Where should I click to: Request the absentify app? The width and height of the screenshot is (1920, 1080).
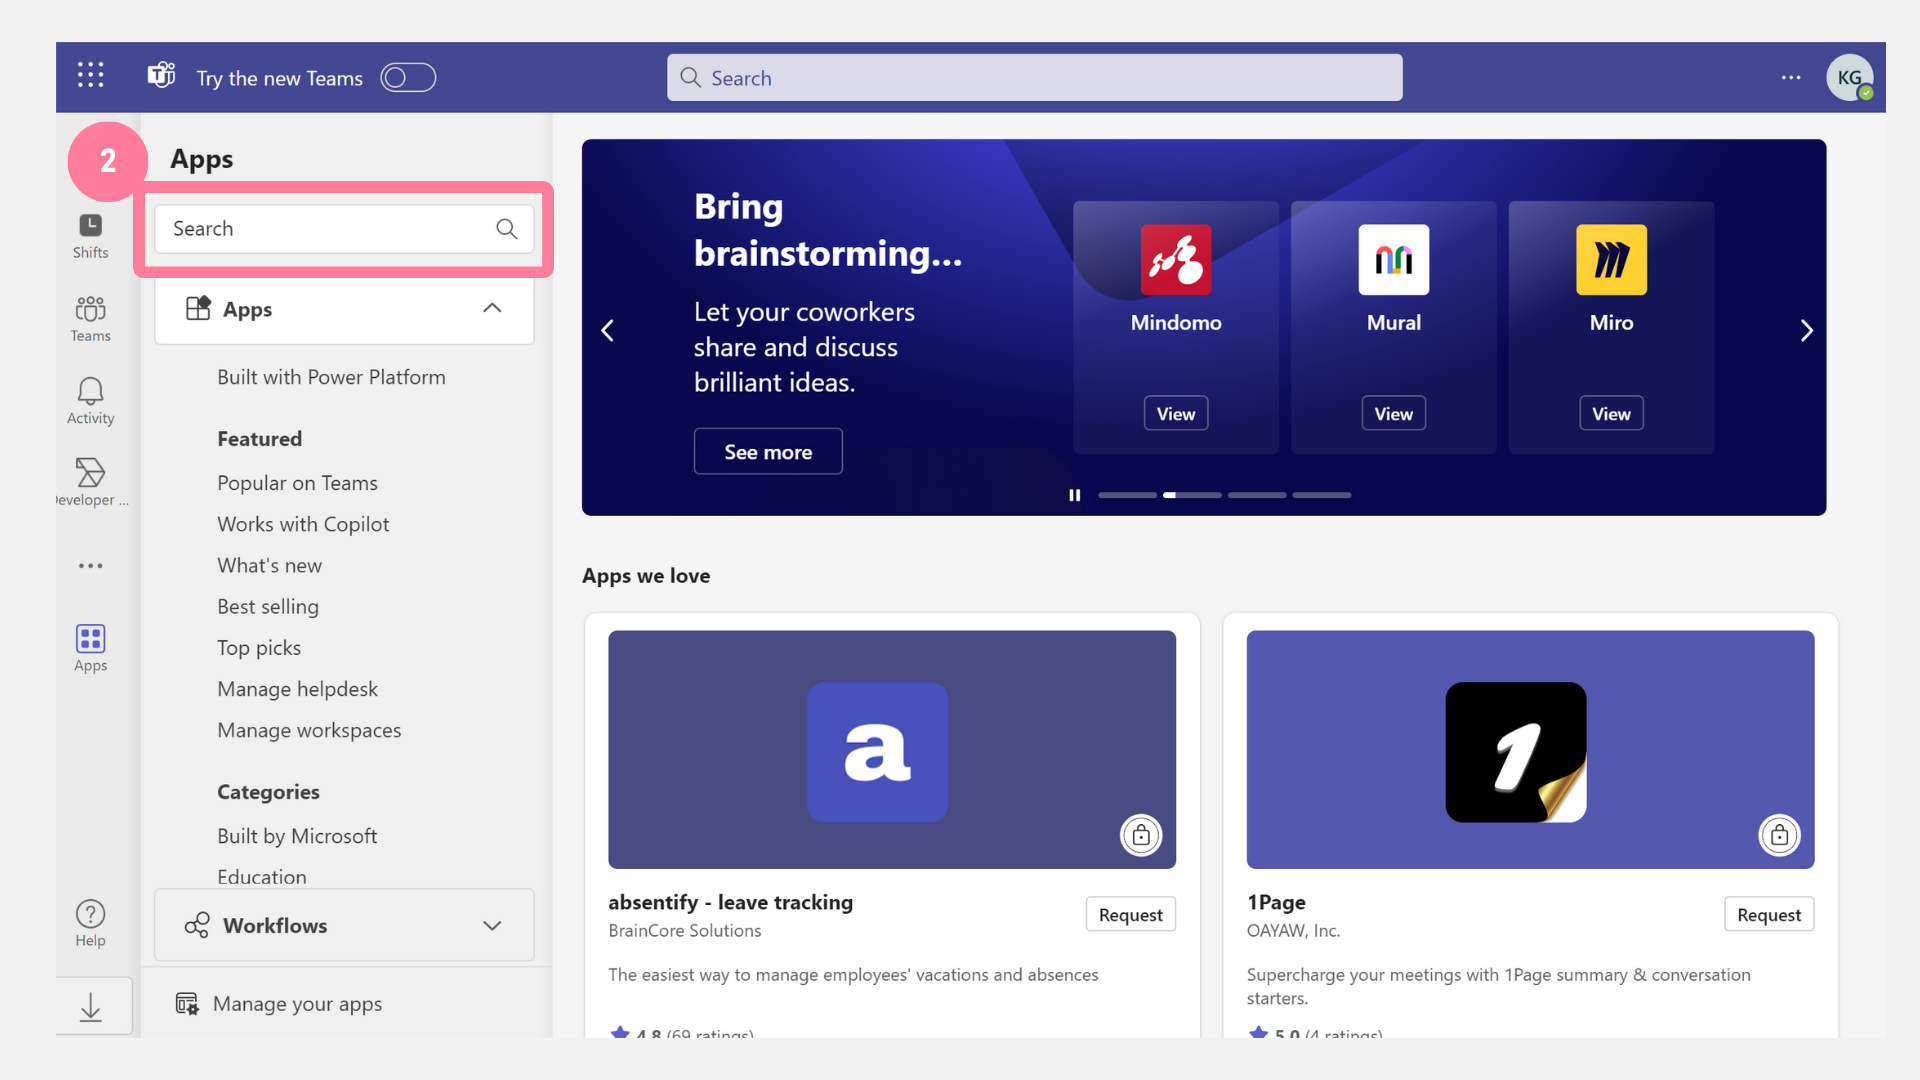[x=1130, y=915]
